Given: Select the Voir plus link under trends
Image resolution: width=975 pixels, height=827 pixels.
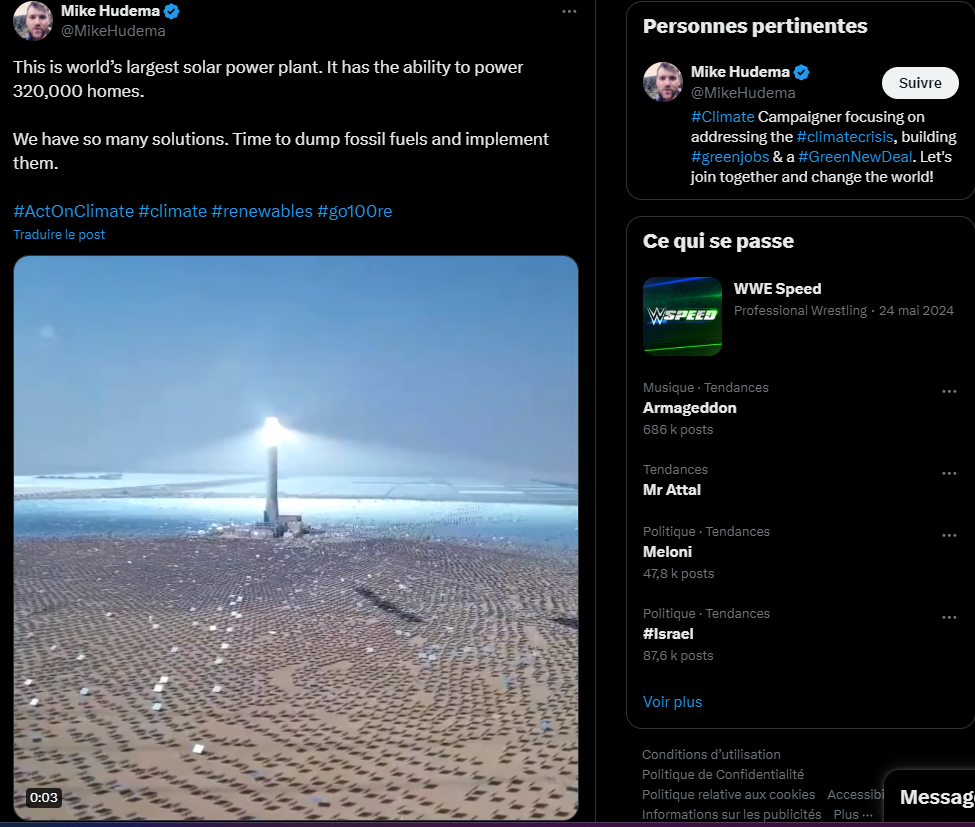Looking at the screenshot, I should (672, 702).
